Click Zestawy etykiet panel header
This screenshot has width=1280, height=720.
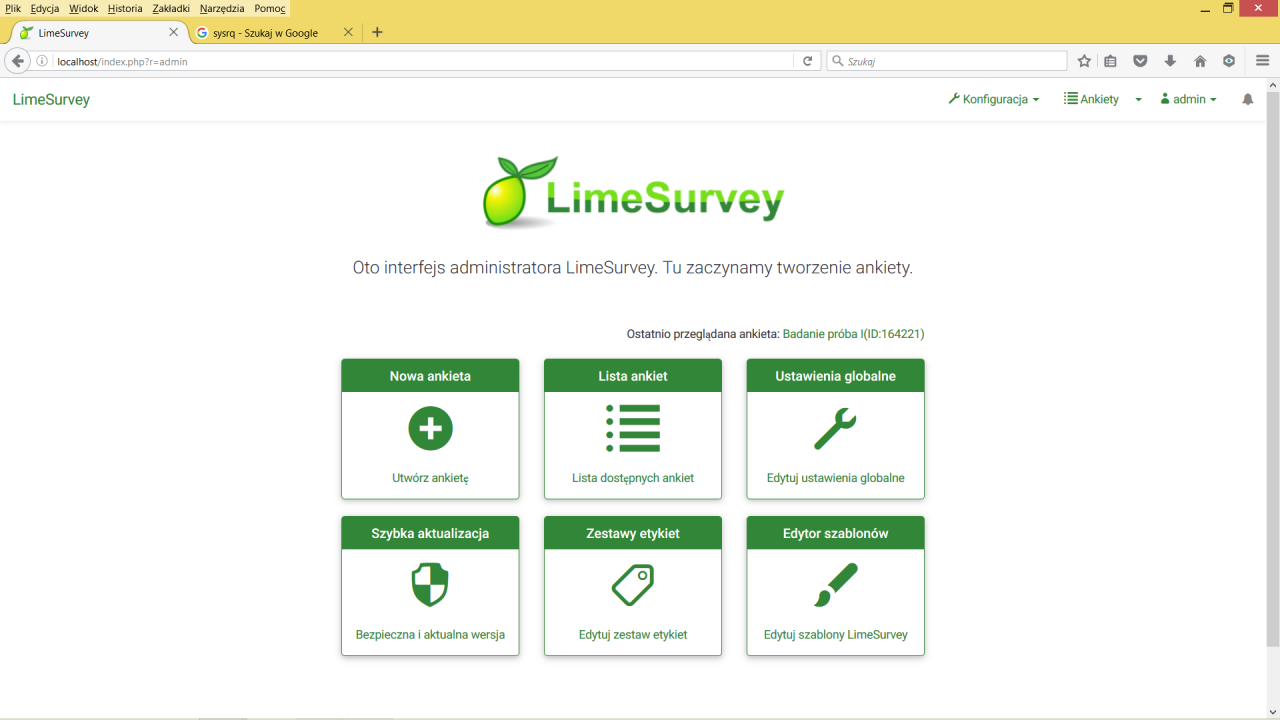(633, 533)
